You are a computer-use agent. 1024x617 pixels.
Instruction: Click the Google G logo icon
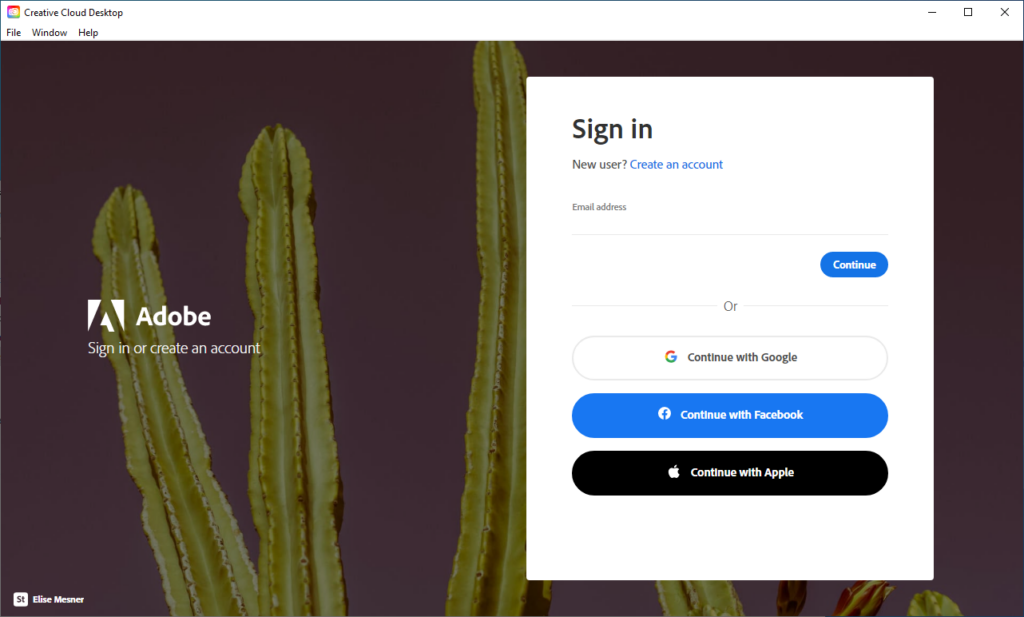(x=671, y=356)
